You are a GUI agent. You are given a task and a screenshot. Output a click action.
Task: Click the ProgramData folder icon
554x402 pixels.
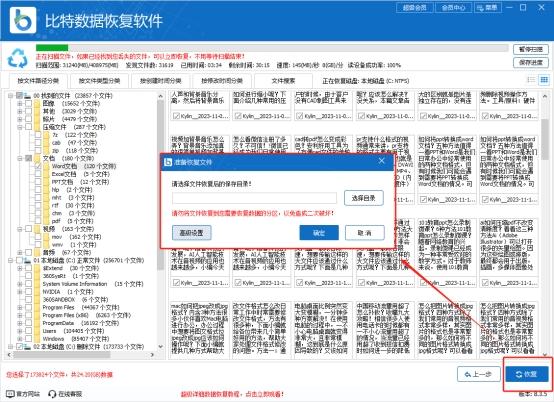click(x=37, y=323)
